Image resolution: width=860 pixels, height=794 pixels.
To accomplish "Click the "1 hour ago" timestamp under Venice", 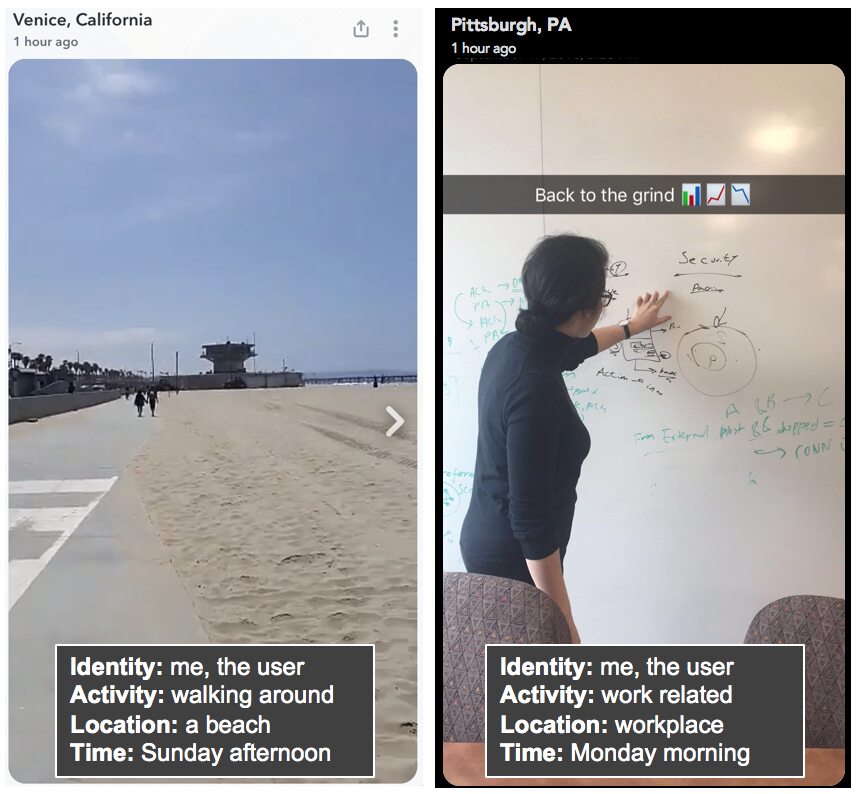I will click(46, 42).
